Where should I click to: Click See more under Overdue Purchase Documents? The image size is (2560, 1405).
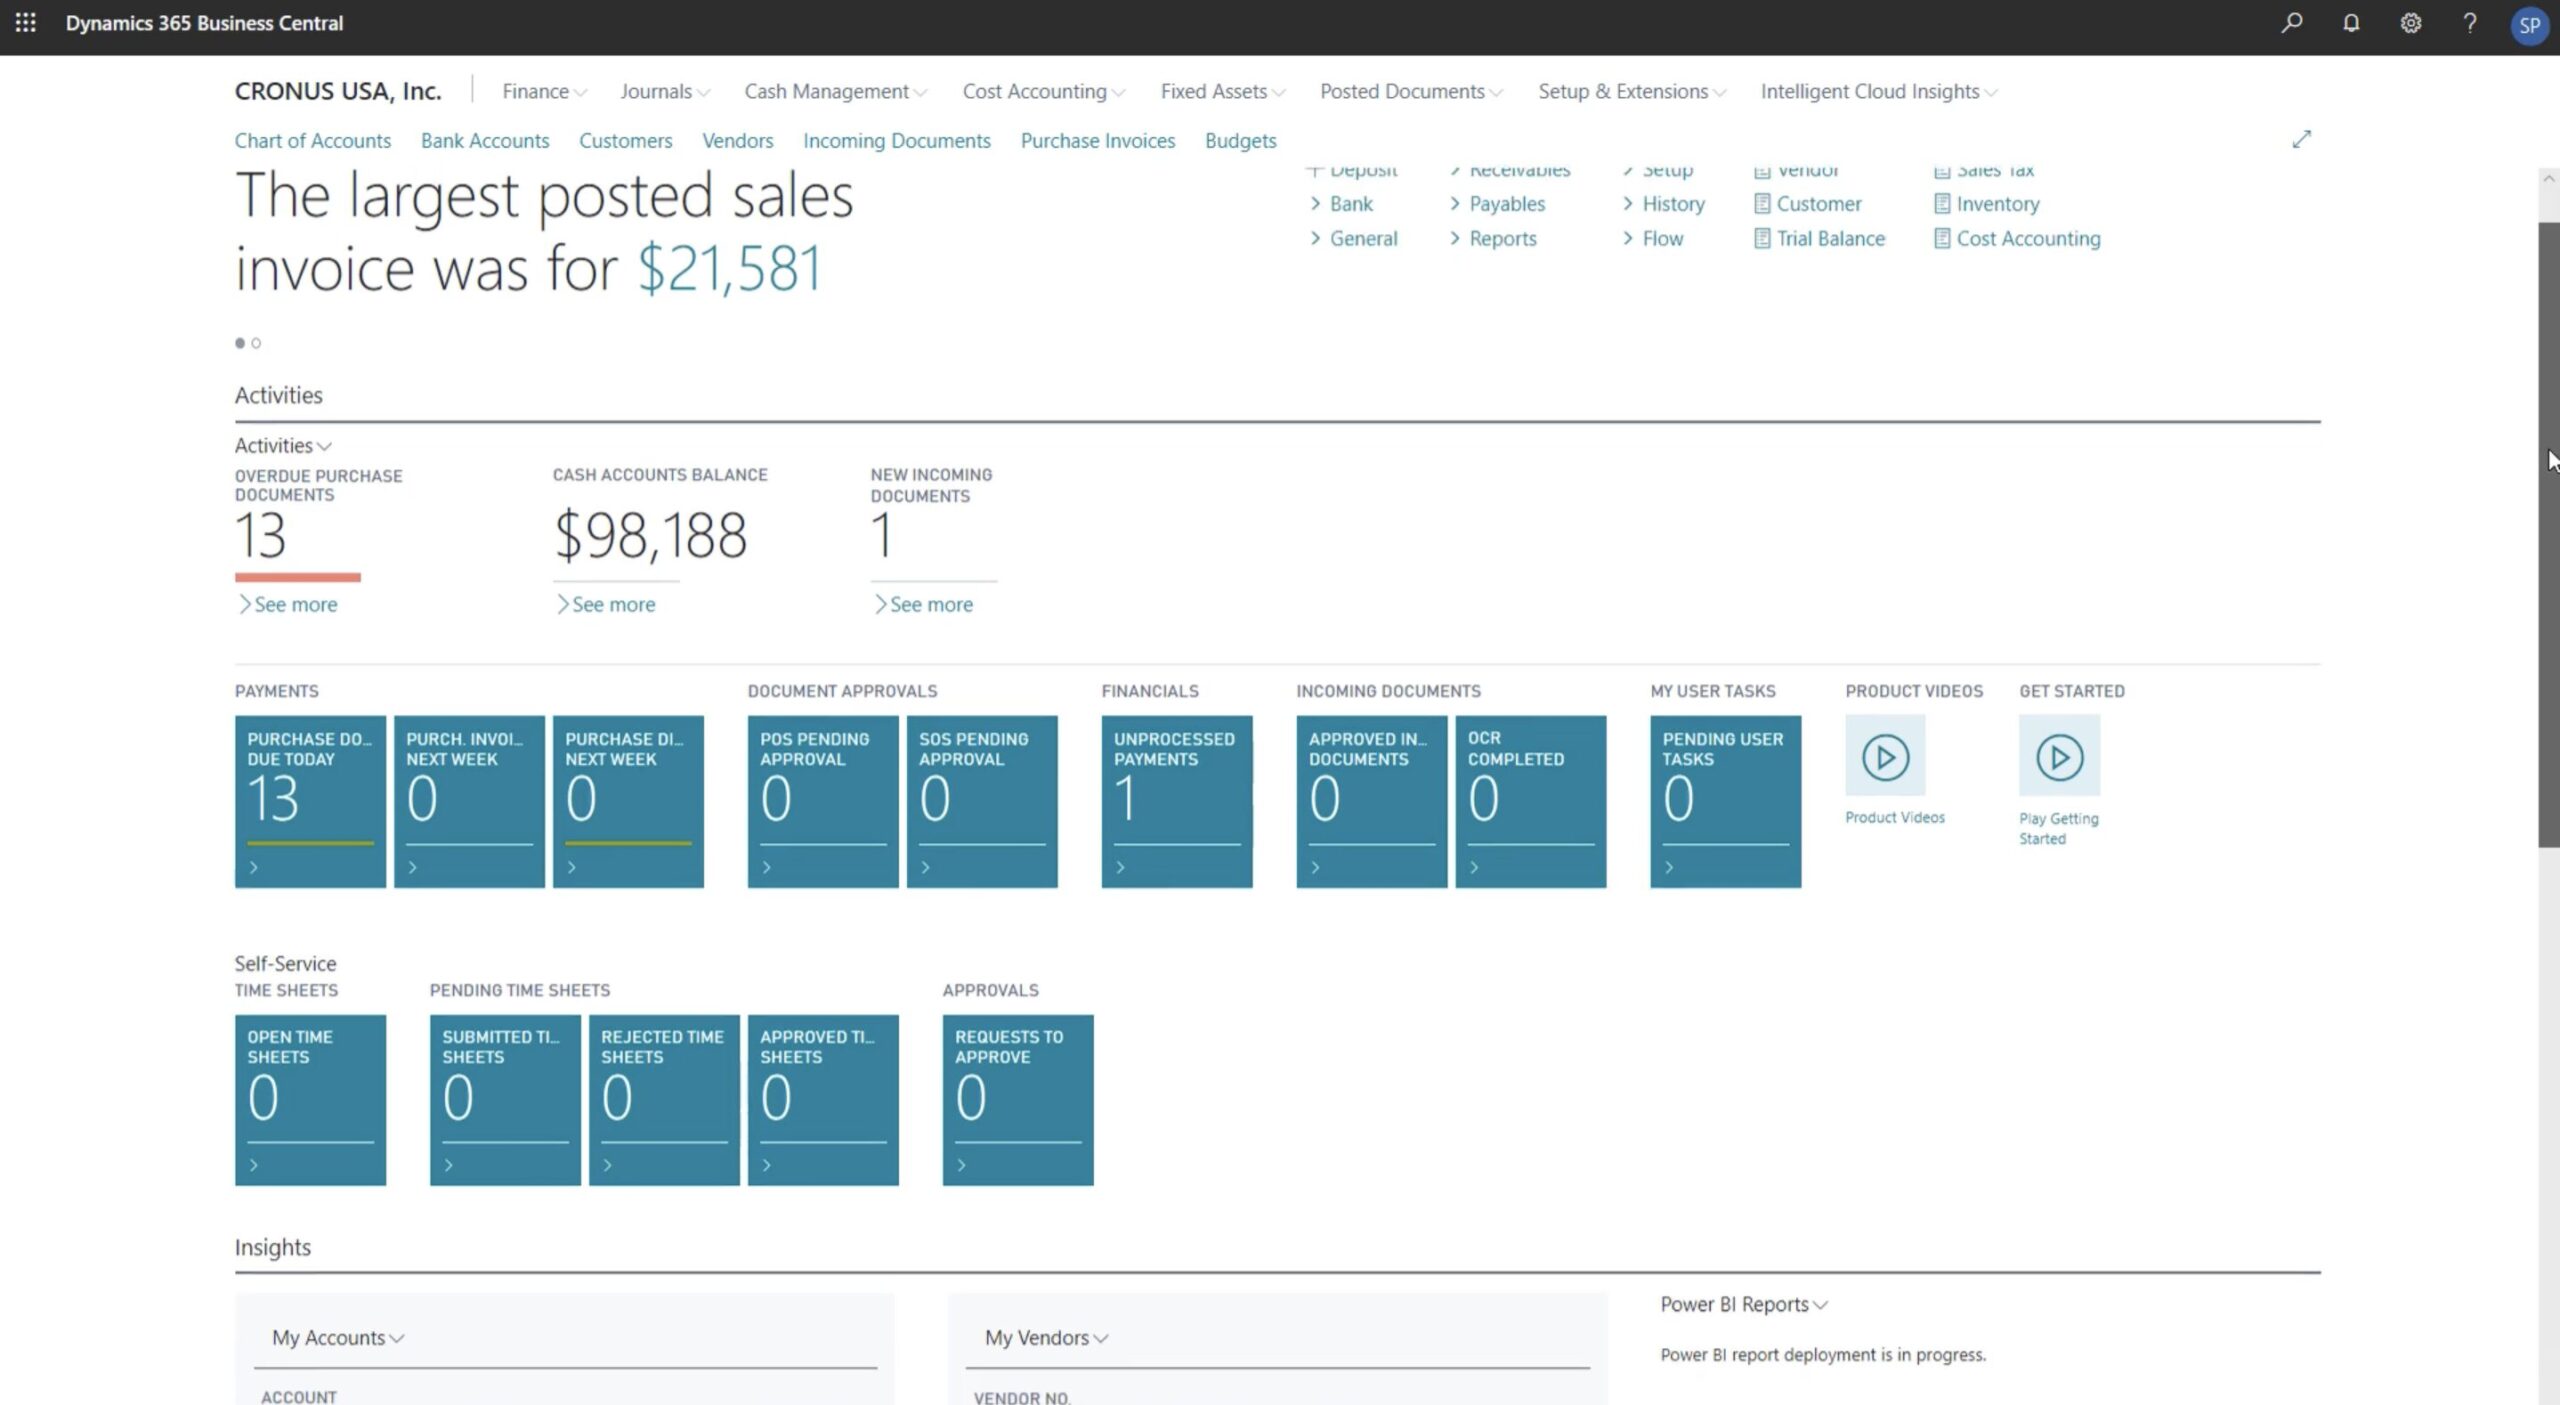[x=289, y=602]
